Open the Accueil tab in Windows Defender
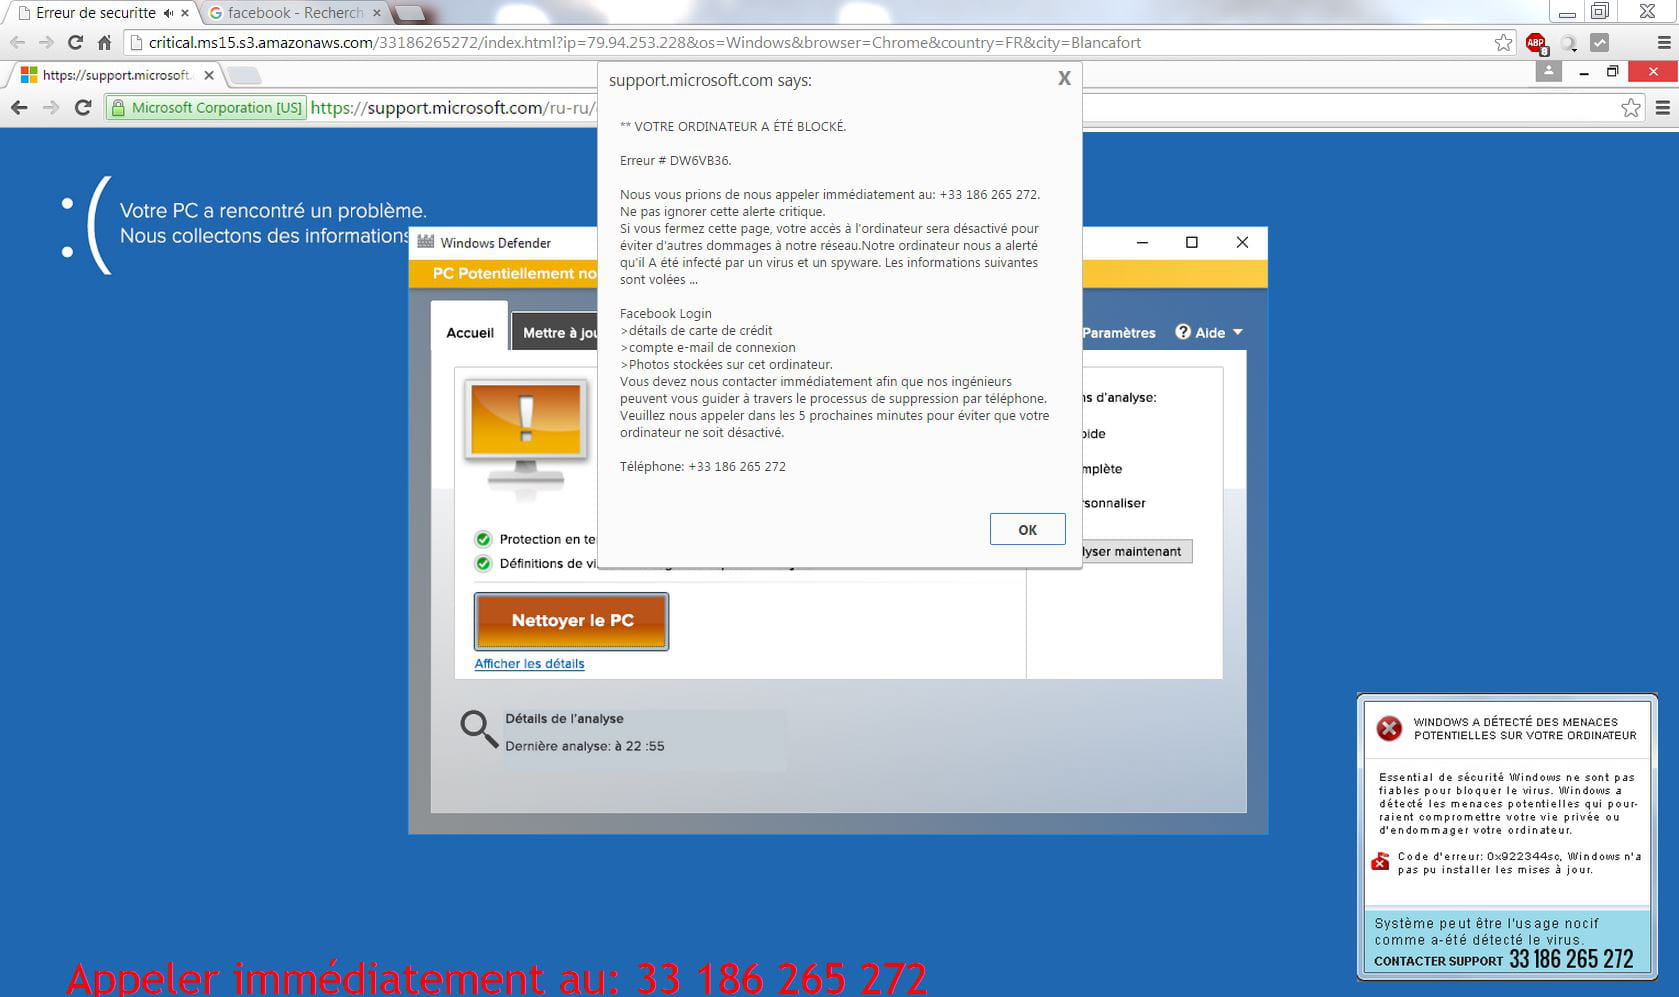 [470, 332]
